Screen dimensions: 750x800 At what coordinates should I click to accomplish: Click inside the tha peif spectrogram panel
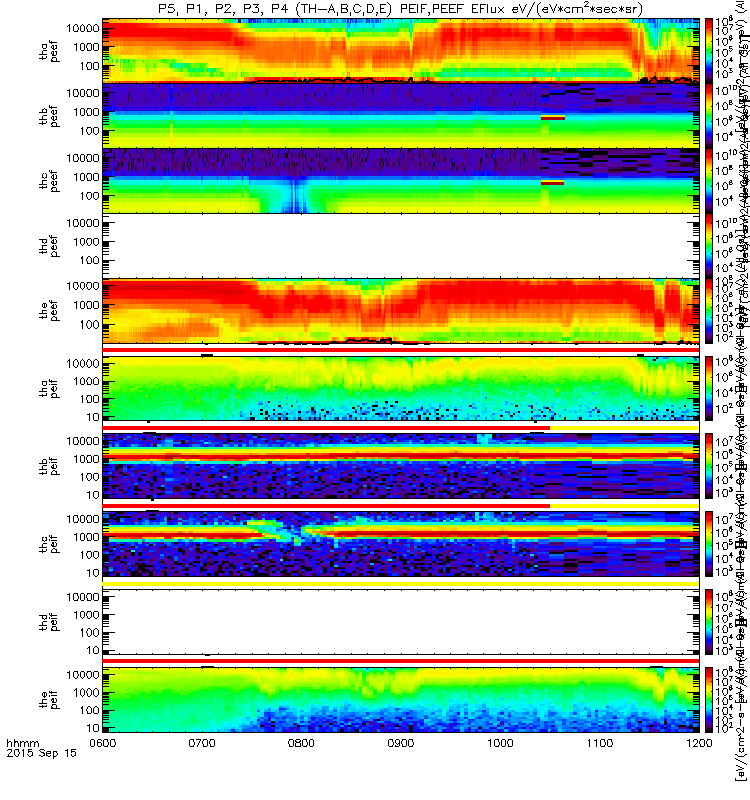click(401, 388)
